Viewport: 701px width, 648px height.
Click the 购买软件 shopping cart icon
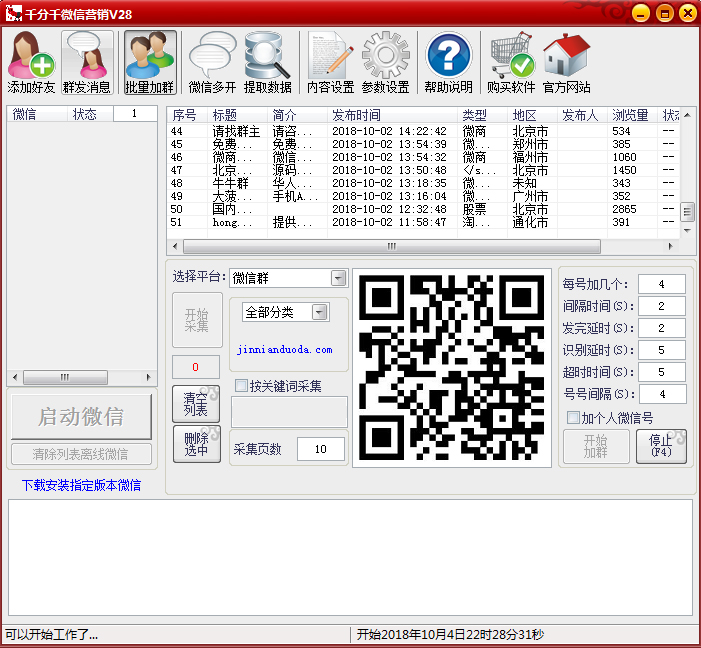click(511, 63)
